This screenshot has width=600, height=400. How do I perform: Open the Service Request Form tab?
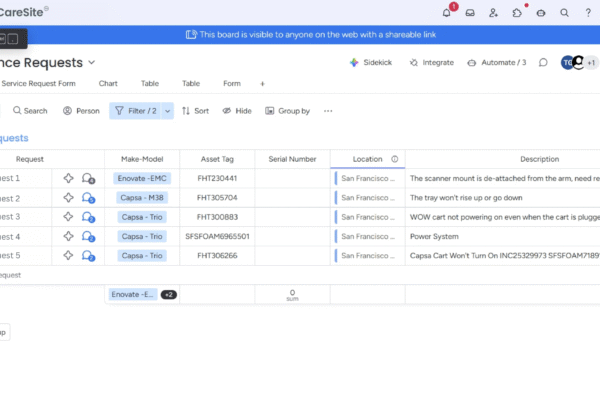tap(40, 84)
